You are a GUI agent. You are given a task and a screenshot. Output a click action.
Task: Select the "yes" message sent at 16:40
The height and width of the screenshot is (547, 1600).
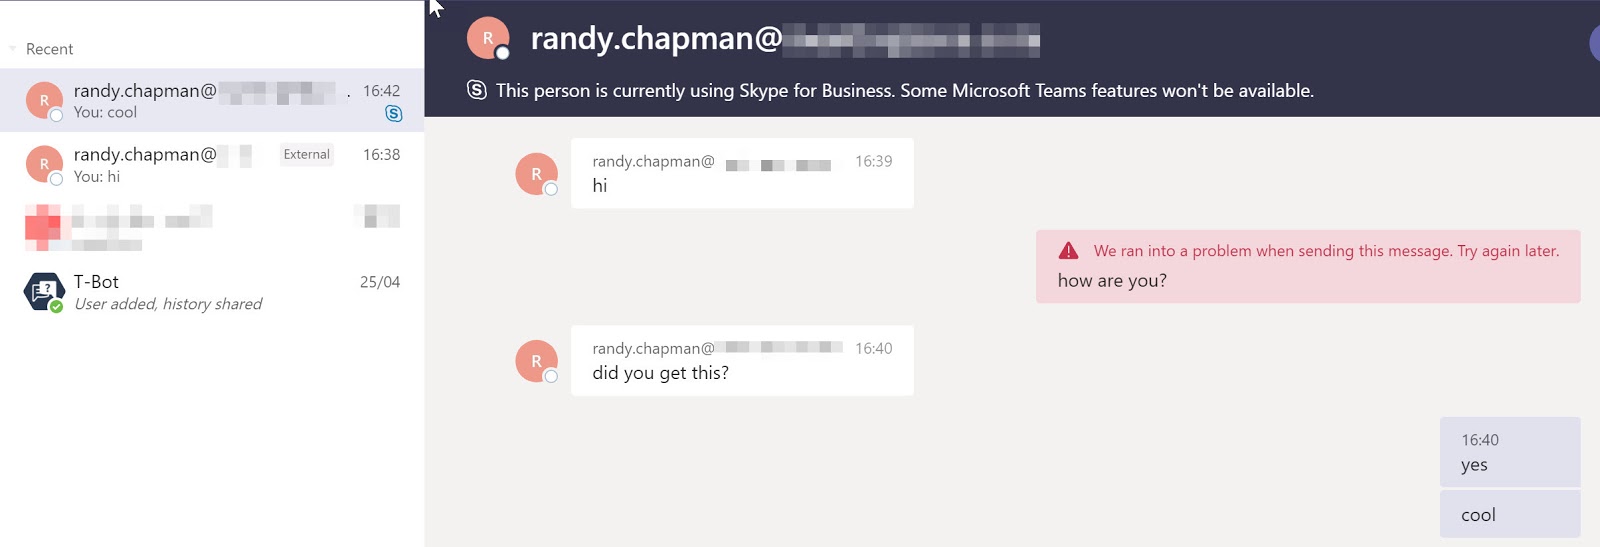pyautogui.click(x=1509, y=452)
